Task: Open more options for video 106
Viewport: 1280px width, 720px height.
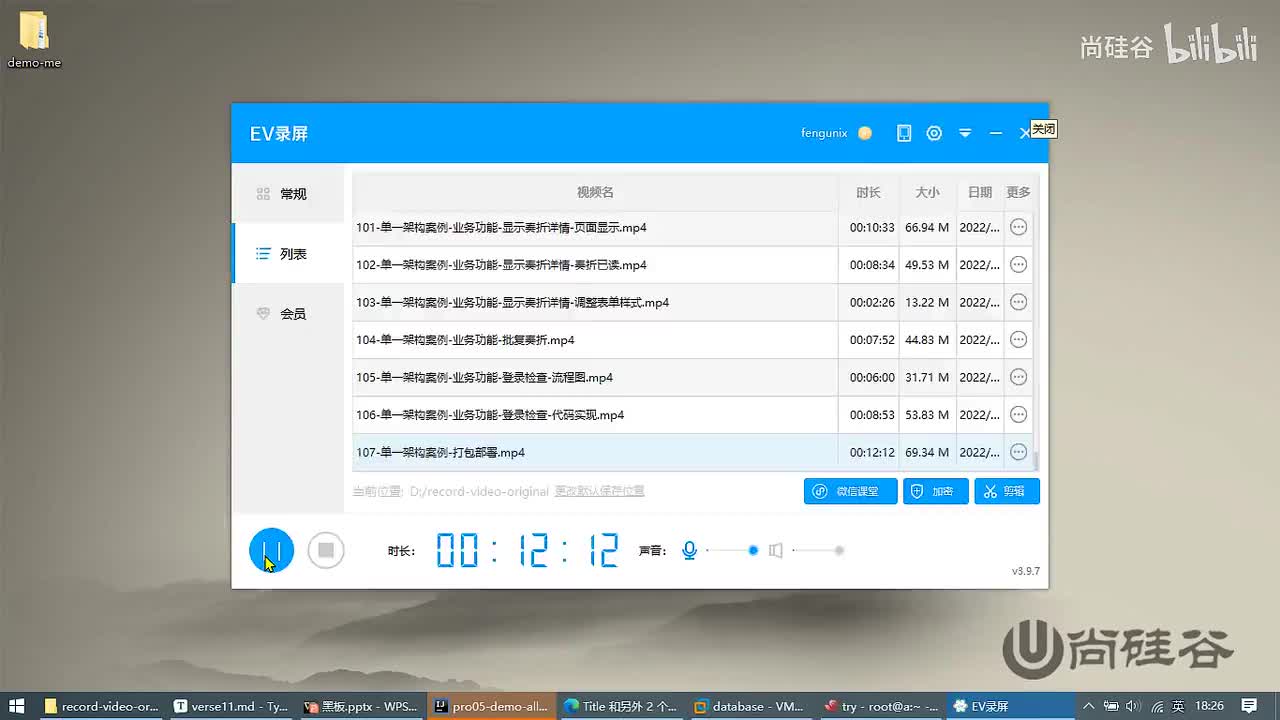Action: pyautogui.click(x=1019, y=415)
